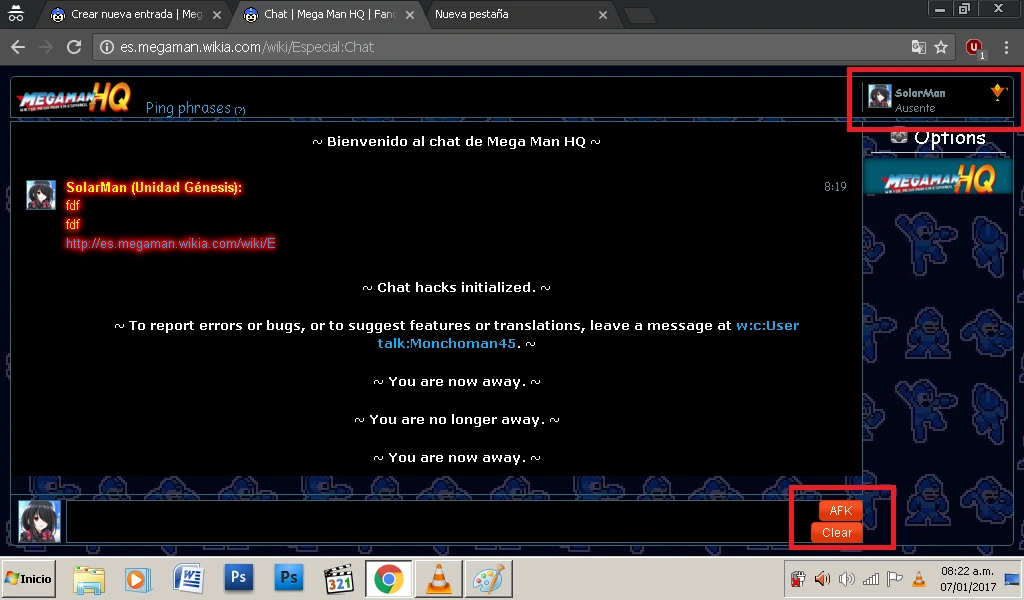This screenshot has height=600, width=1024.
Task: Click the show desktop icon in tray
Action: tap(1012, 579)
